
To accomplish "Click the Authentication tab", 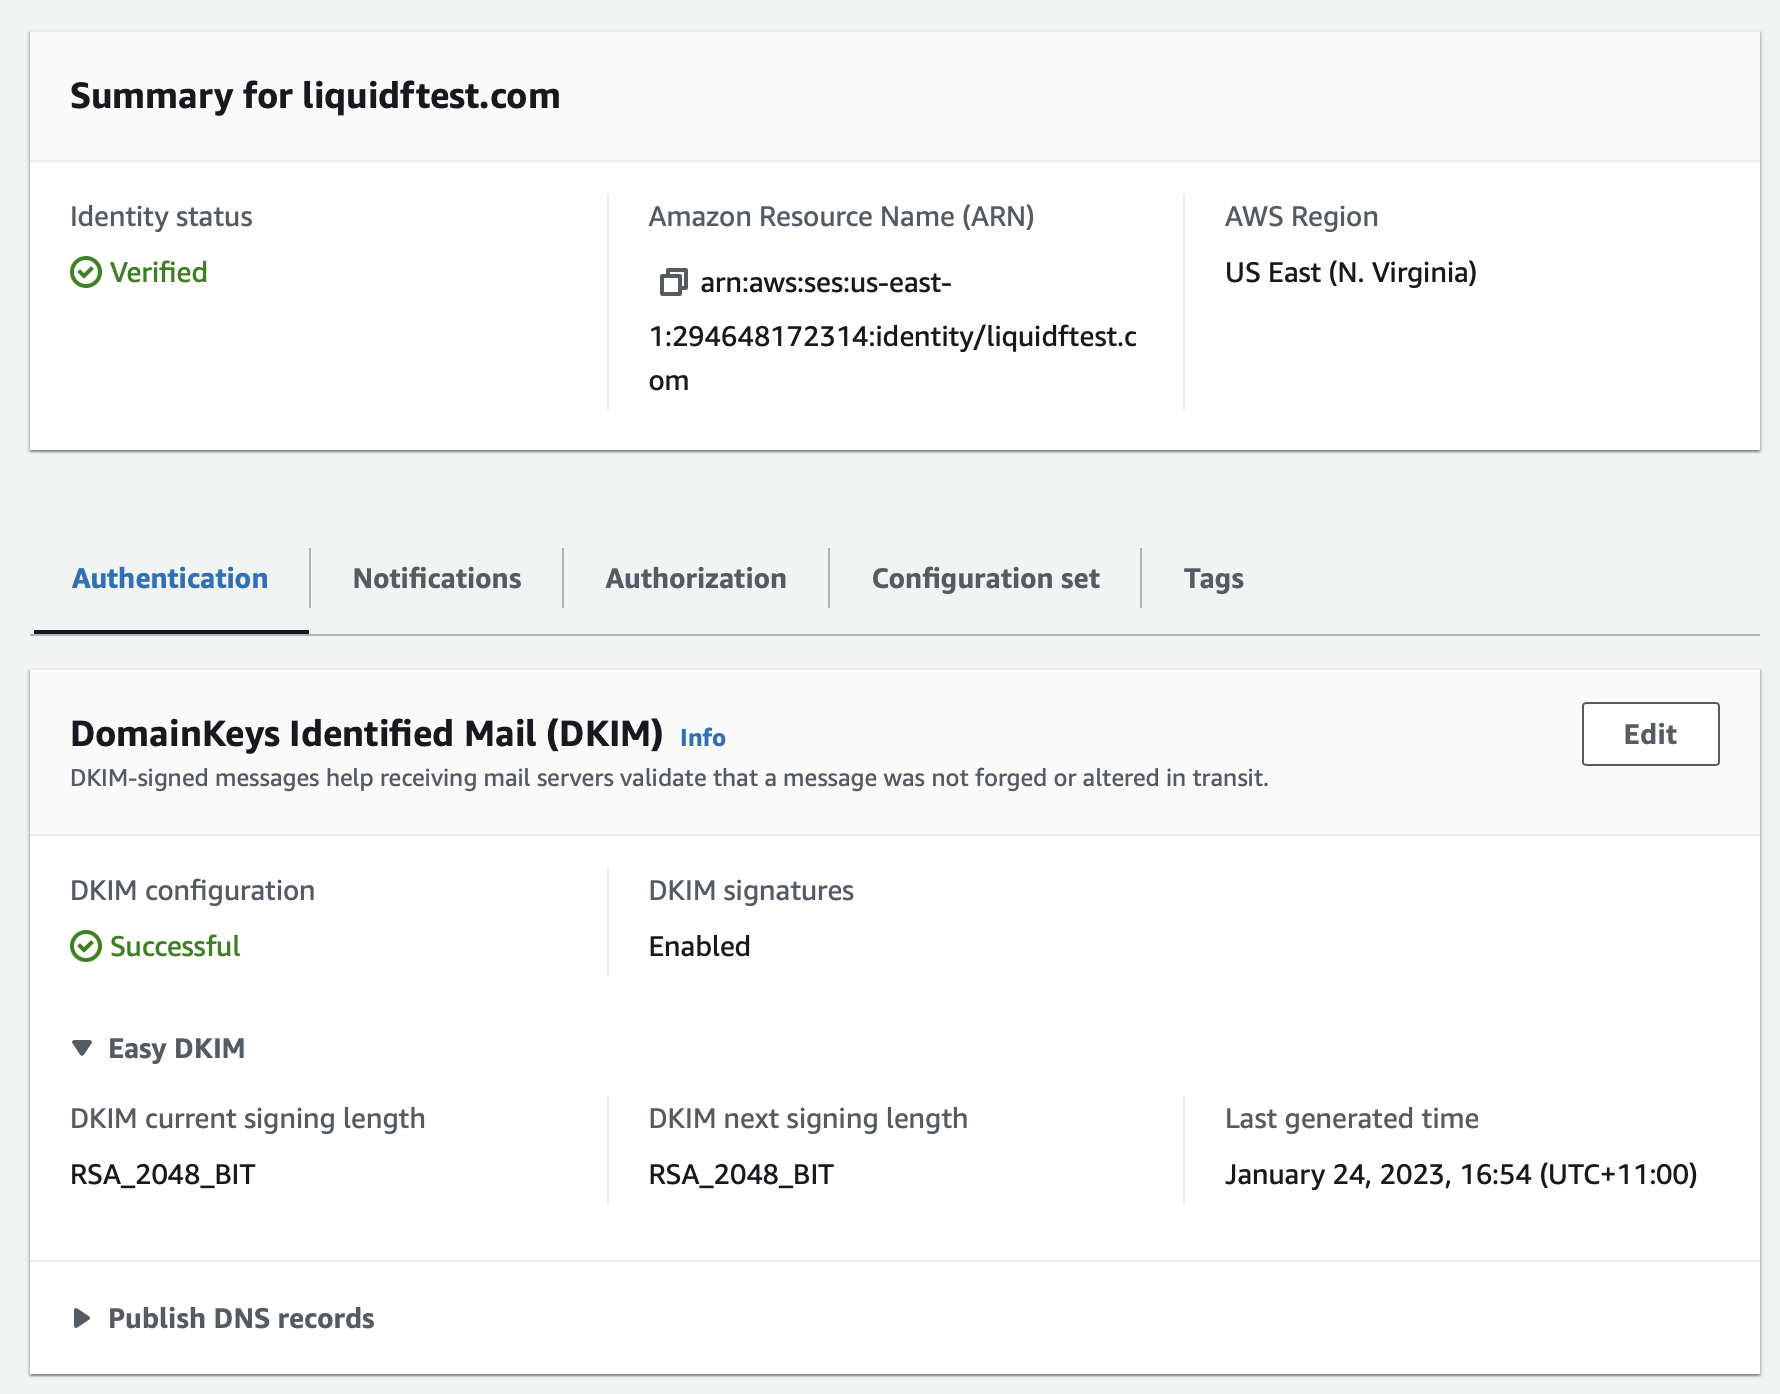I will click(168, 578).
